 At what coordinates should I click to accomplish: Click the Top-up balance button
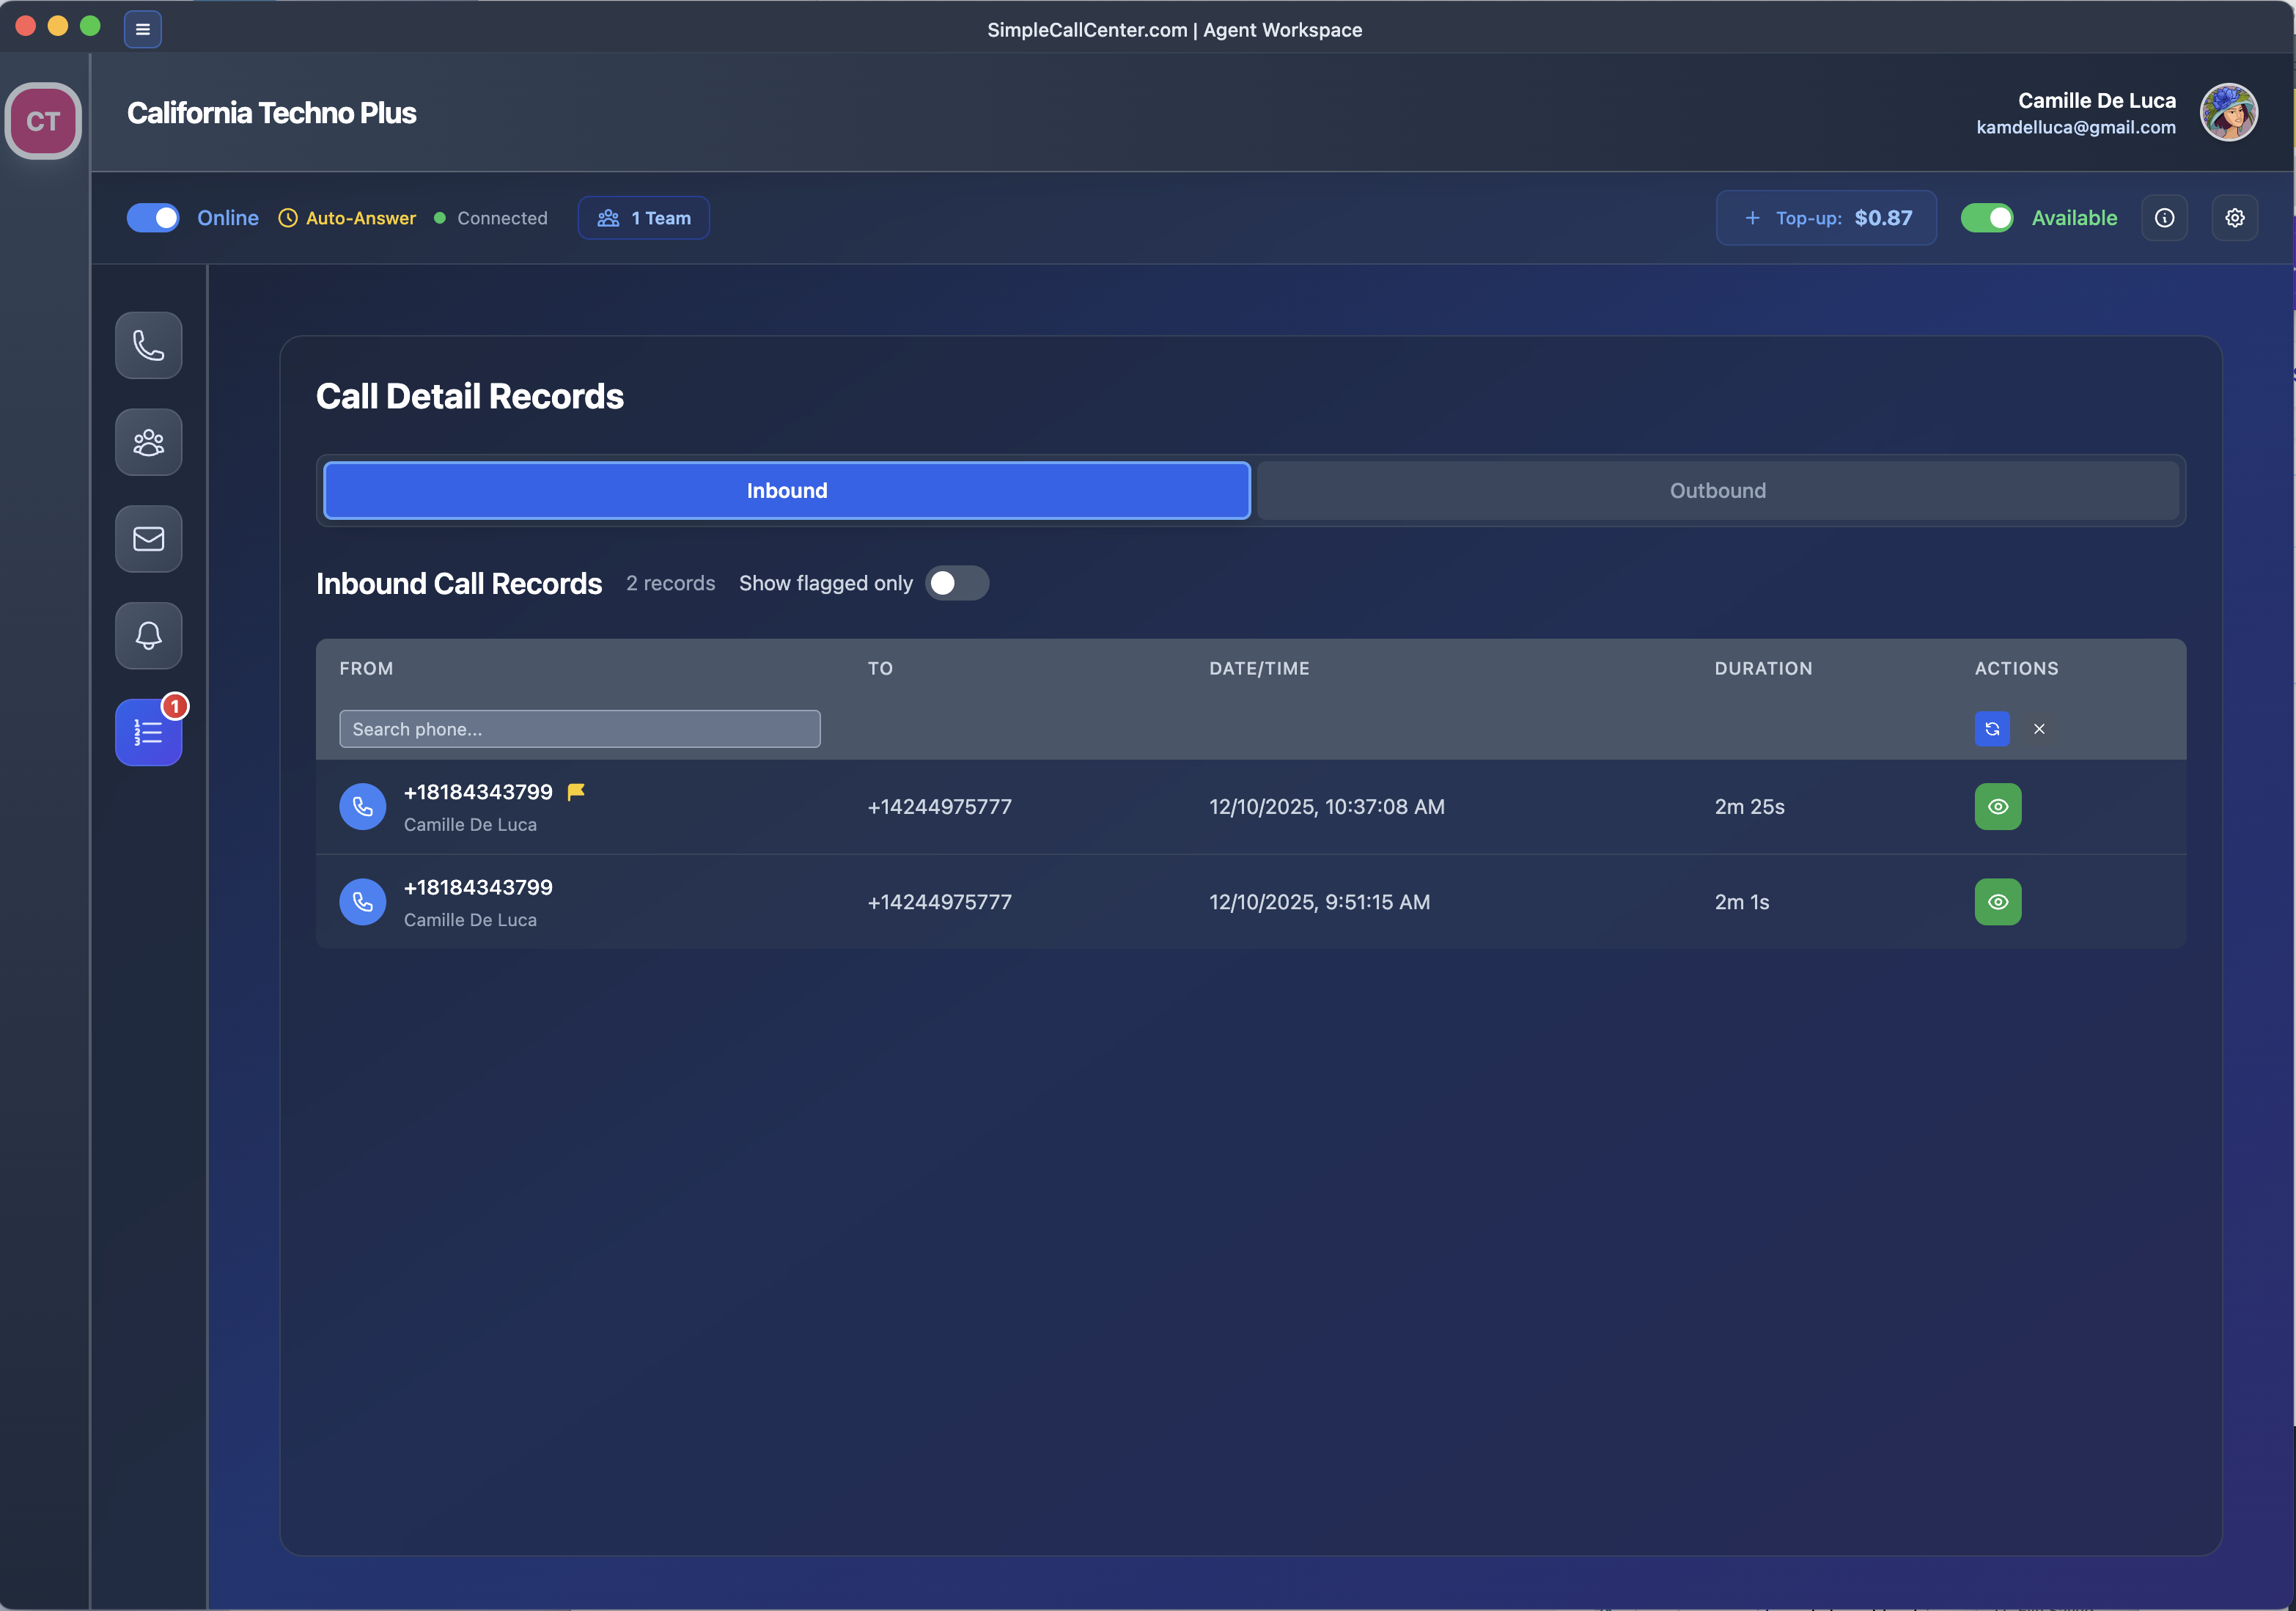(x=1825, y=217)
